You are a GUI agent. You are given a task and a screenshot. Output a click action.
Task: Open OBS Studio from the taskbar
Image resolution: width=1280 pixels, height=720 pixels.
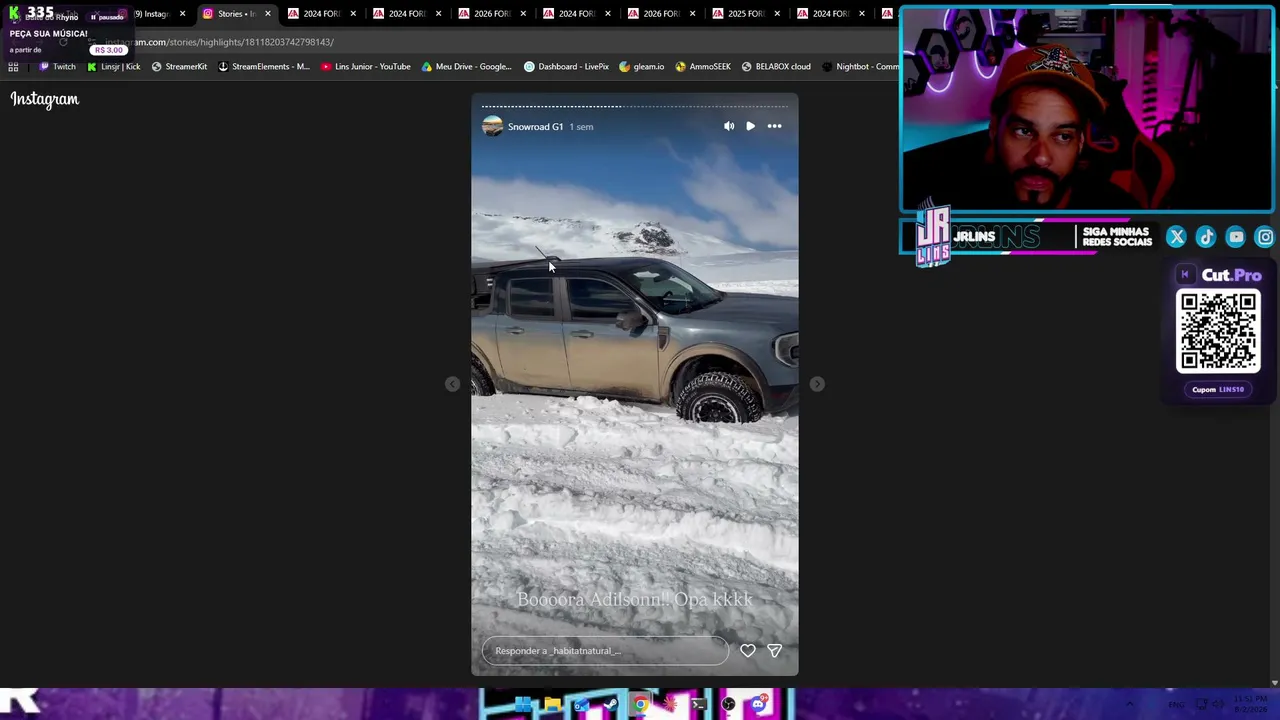(728, 705)
